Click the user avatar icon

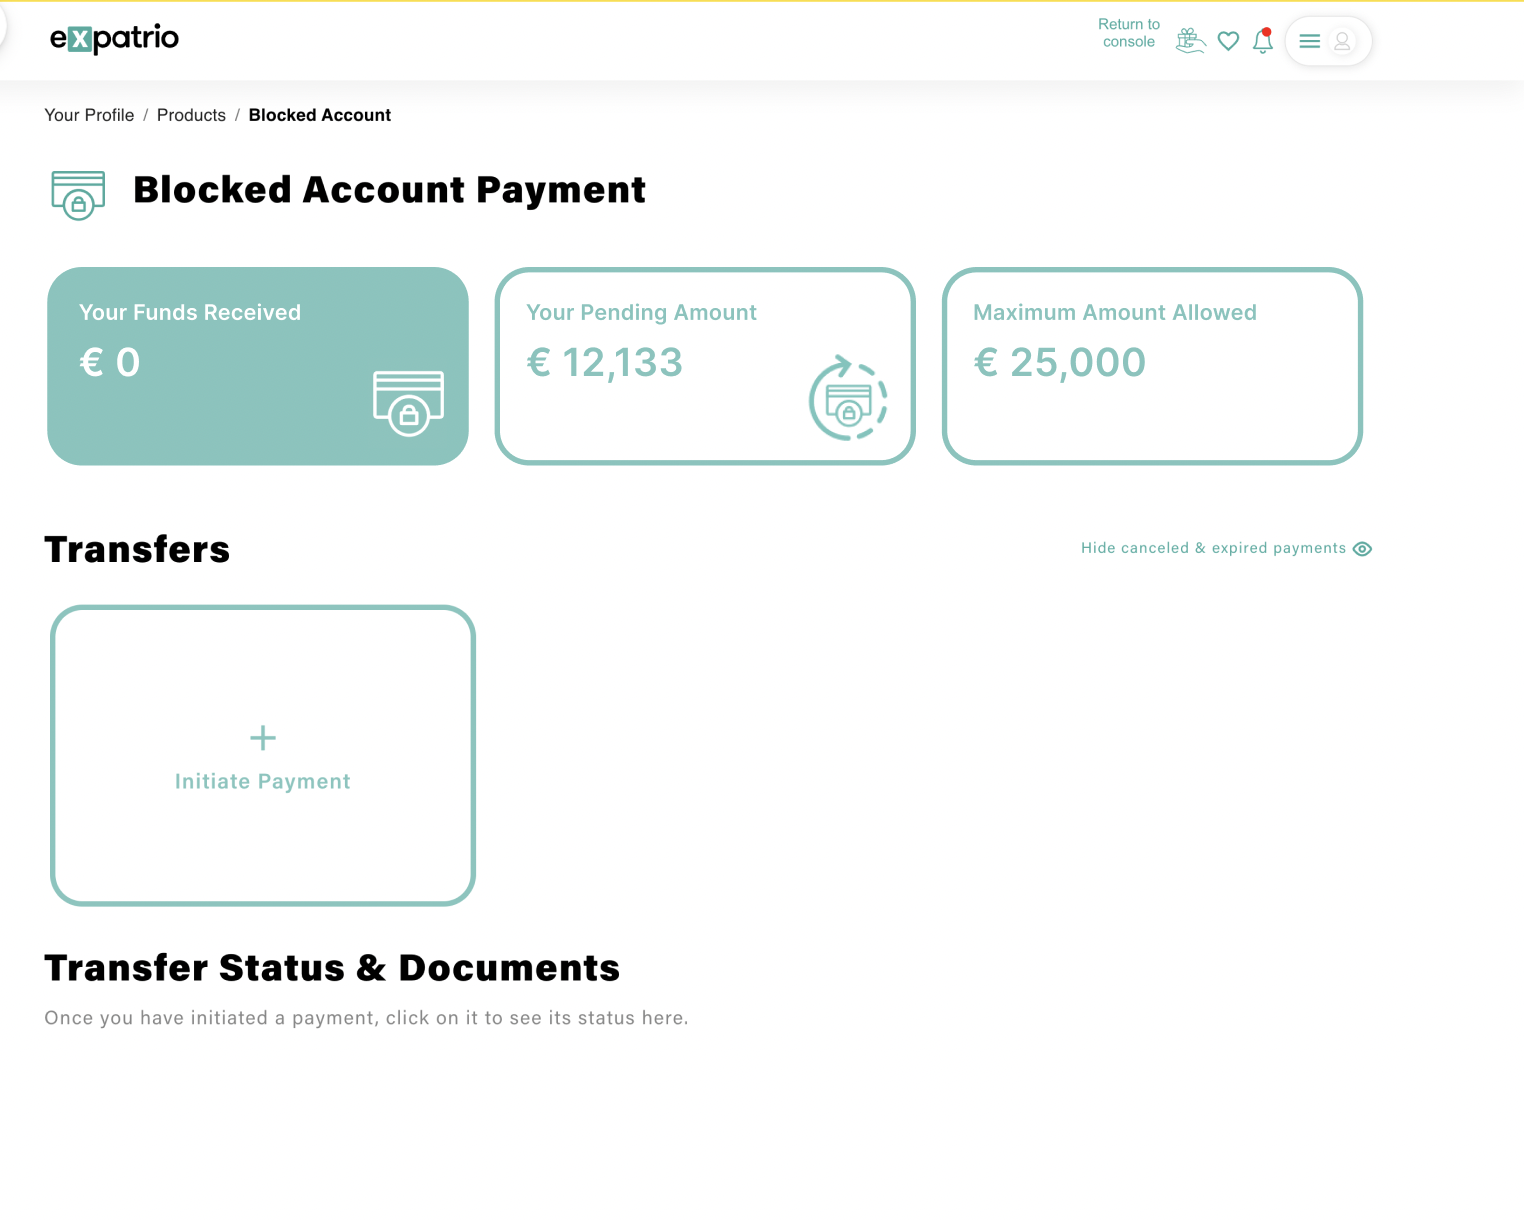coord(1342,41)
